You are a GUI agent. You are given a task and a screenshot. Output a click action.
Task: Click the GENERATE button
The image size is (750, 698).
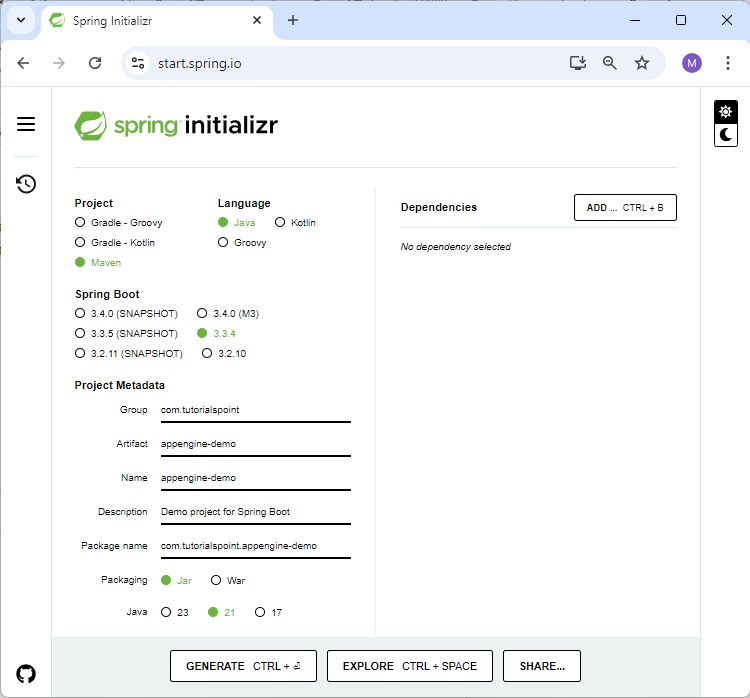click(243, 666)
